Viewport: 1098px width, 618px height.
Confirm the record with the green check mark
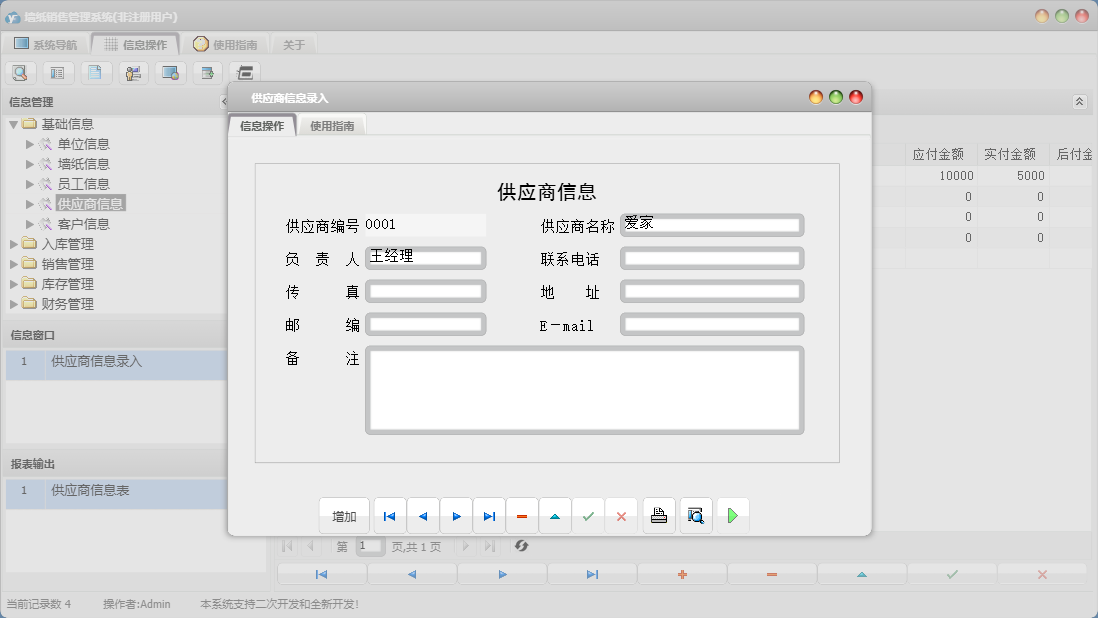[588, 515]
